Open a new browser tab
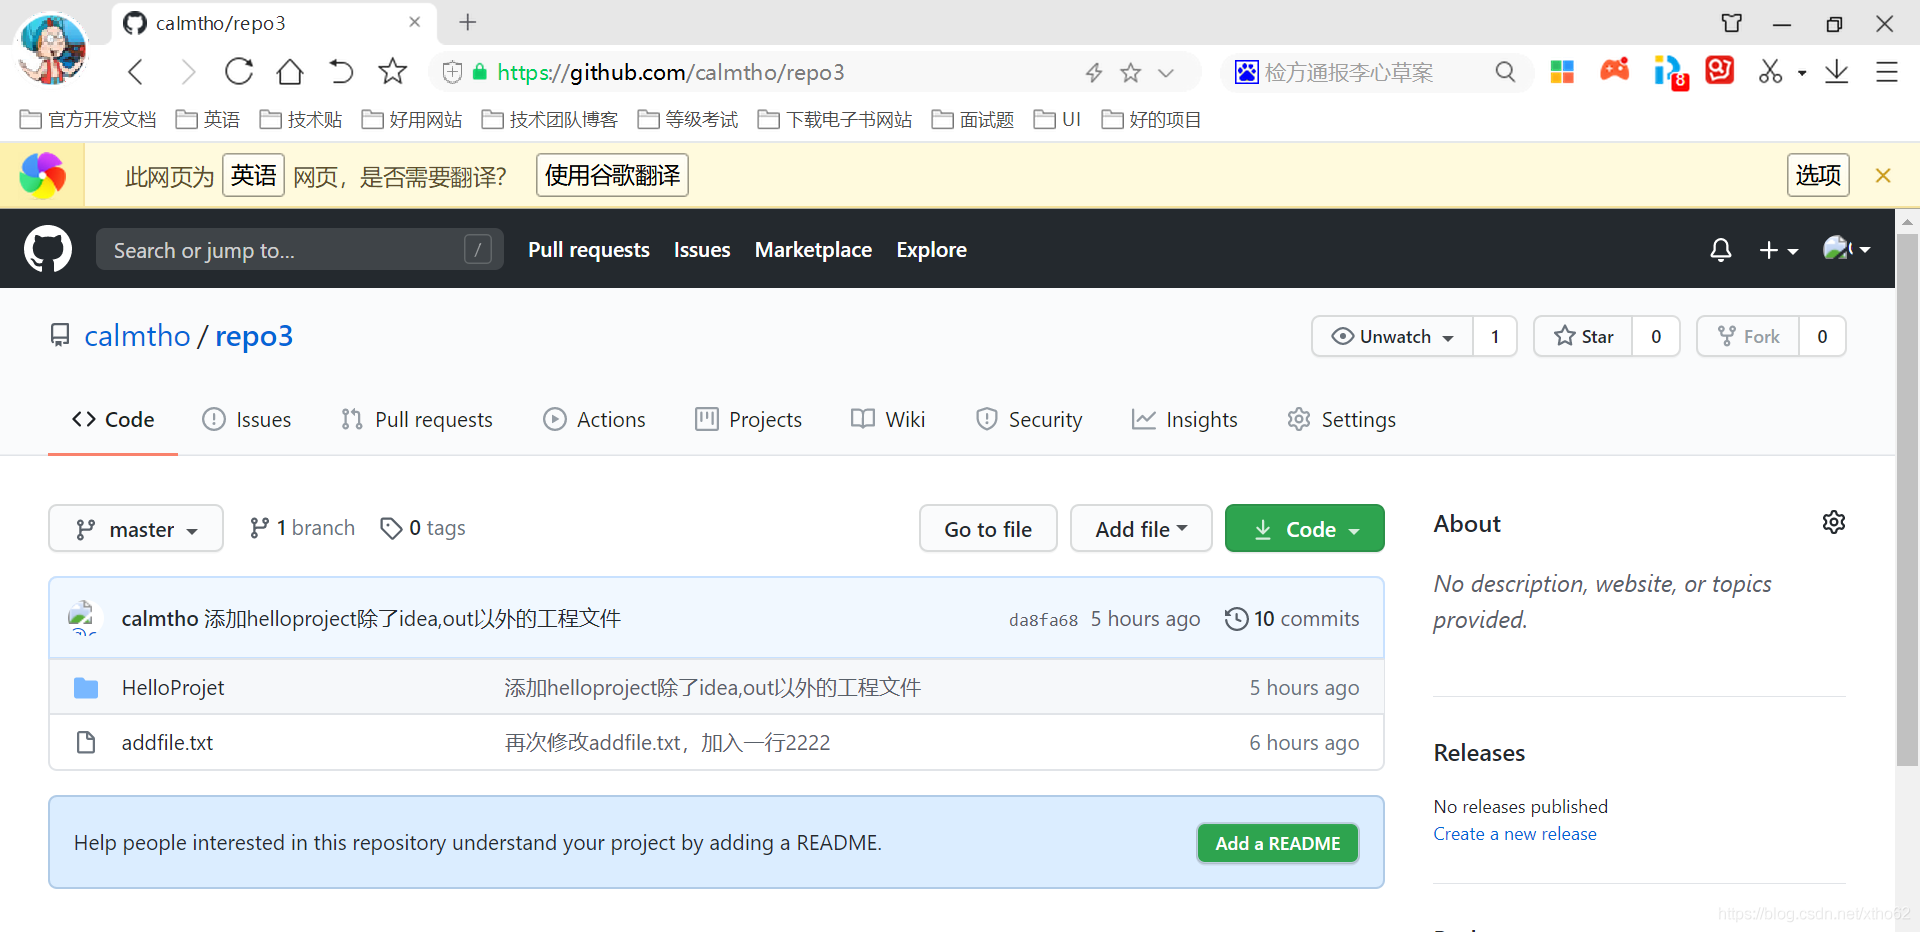The height and width of the screenshot is (932, 1920). (x=468, y=22)
